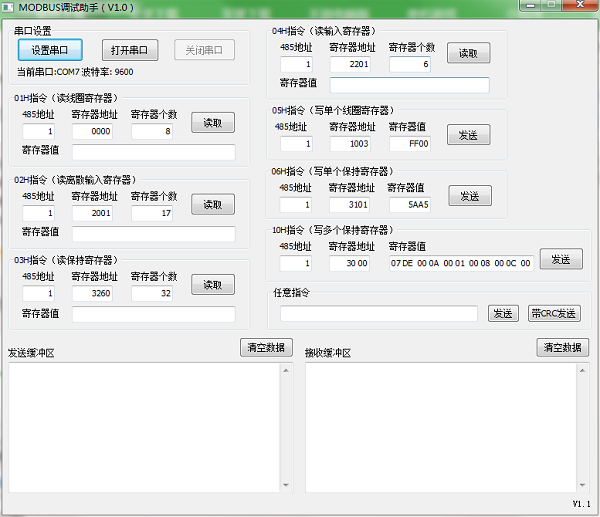Select the 02H register address field 2001
The width and height of the screenshot is (600, 517).
(92, 213)
